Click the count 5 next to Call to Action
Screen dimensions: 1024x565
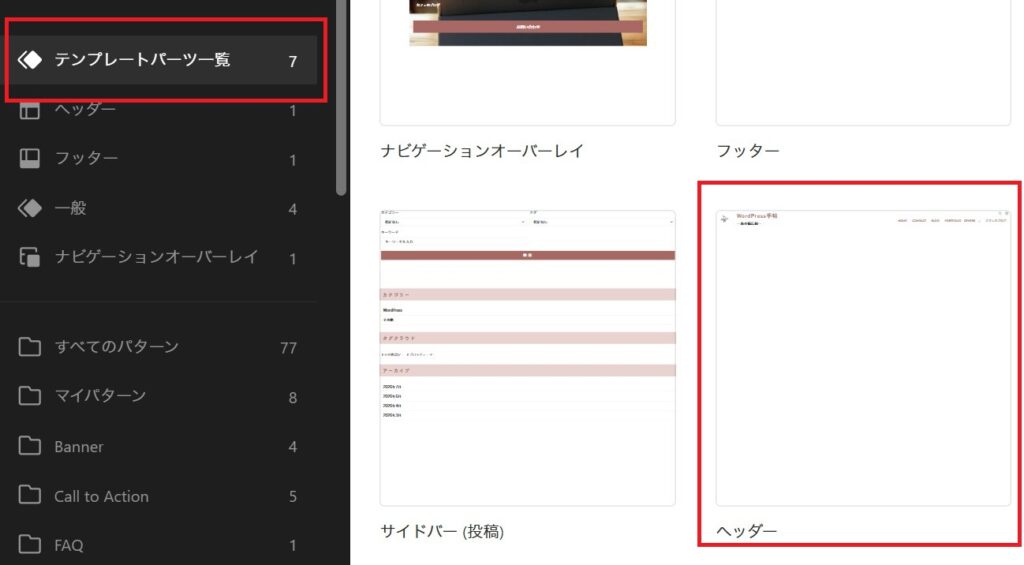point(293,496)
